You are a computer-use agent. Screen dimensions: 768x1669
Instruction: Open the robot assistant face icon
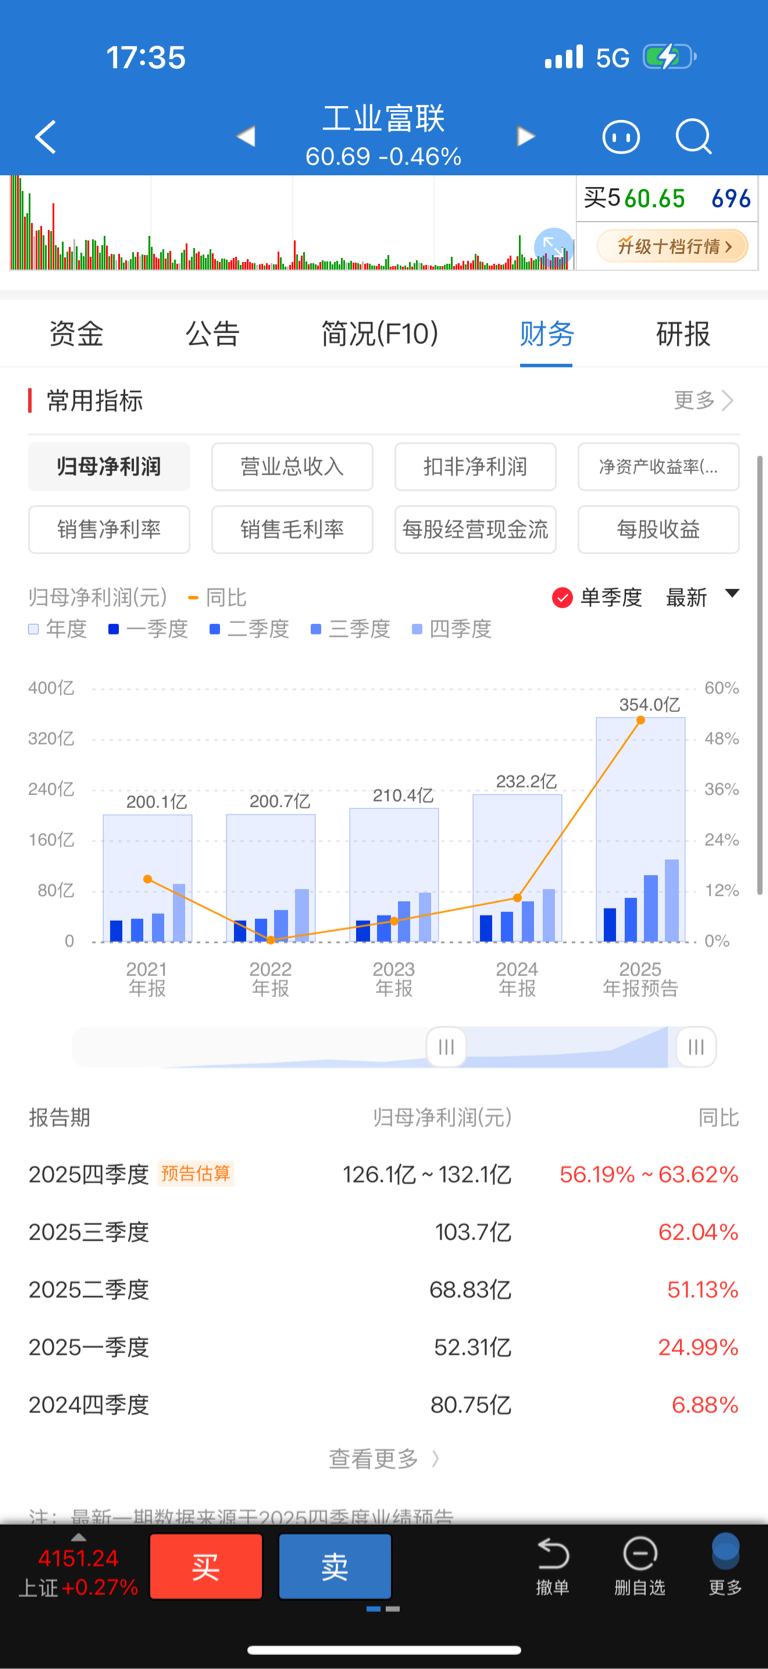(621, 137)
